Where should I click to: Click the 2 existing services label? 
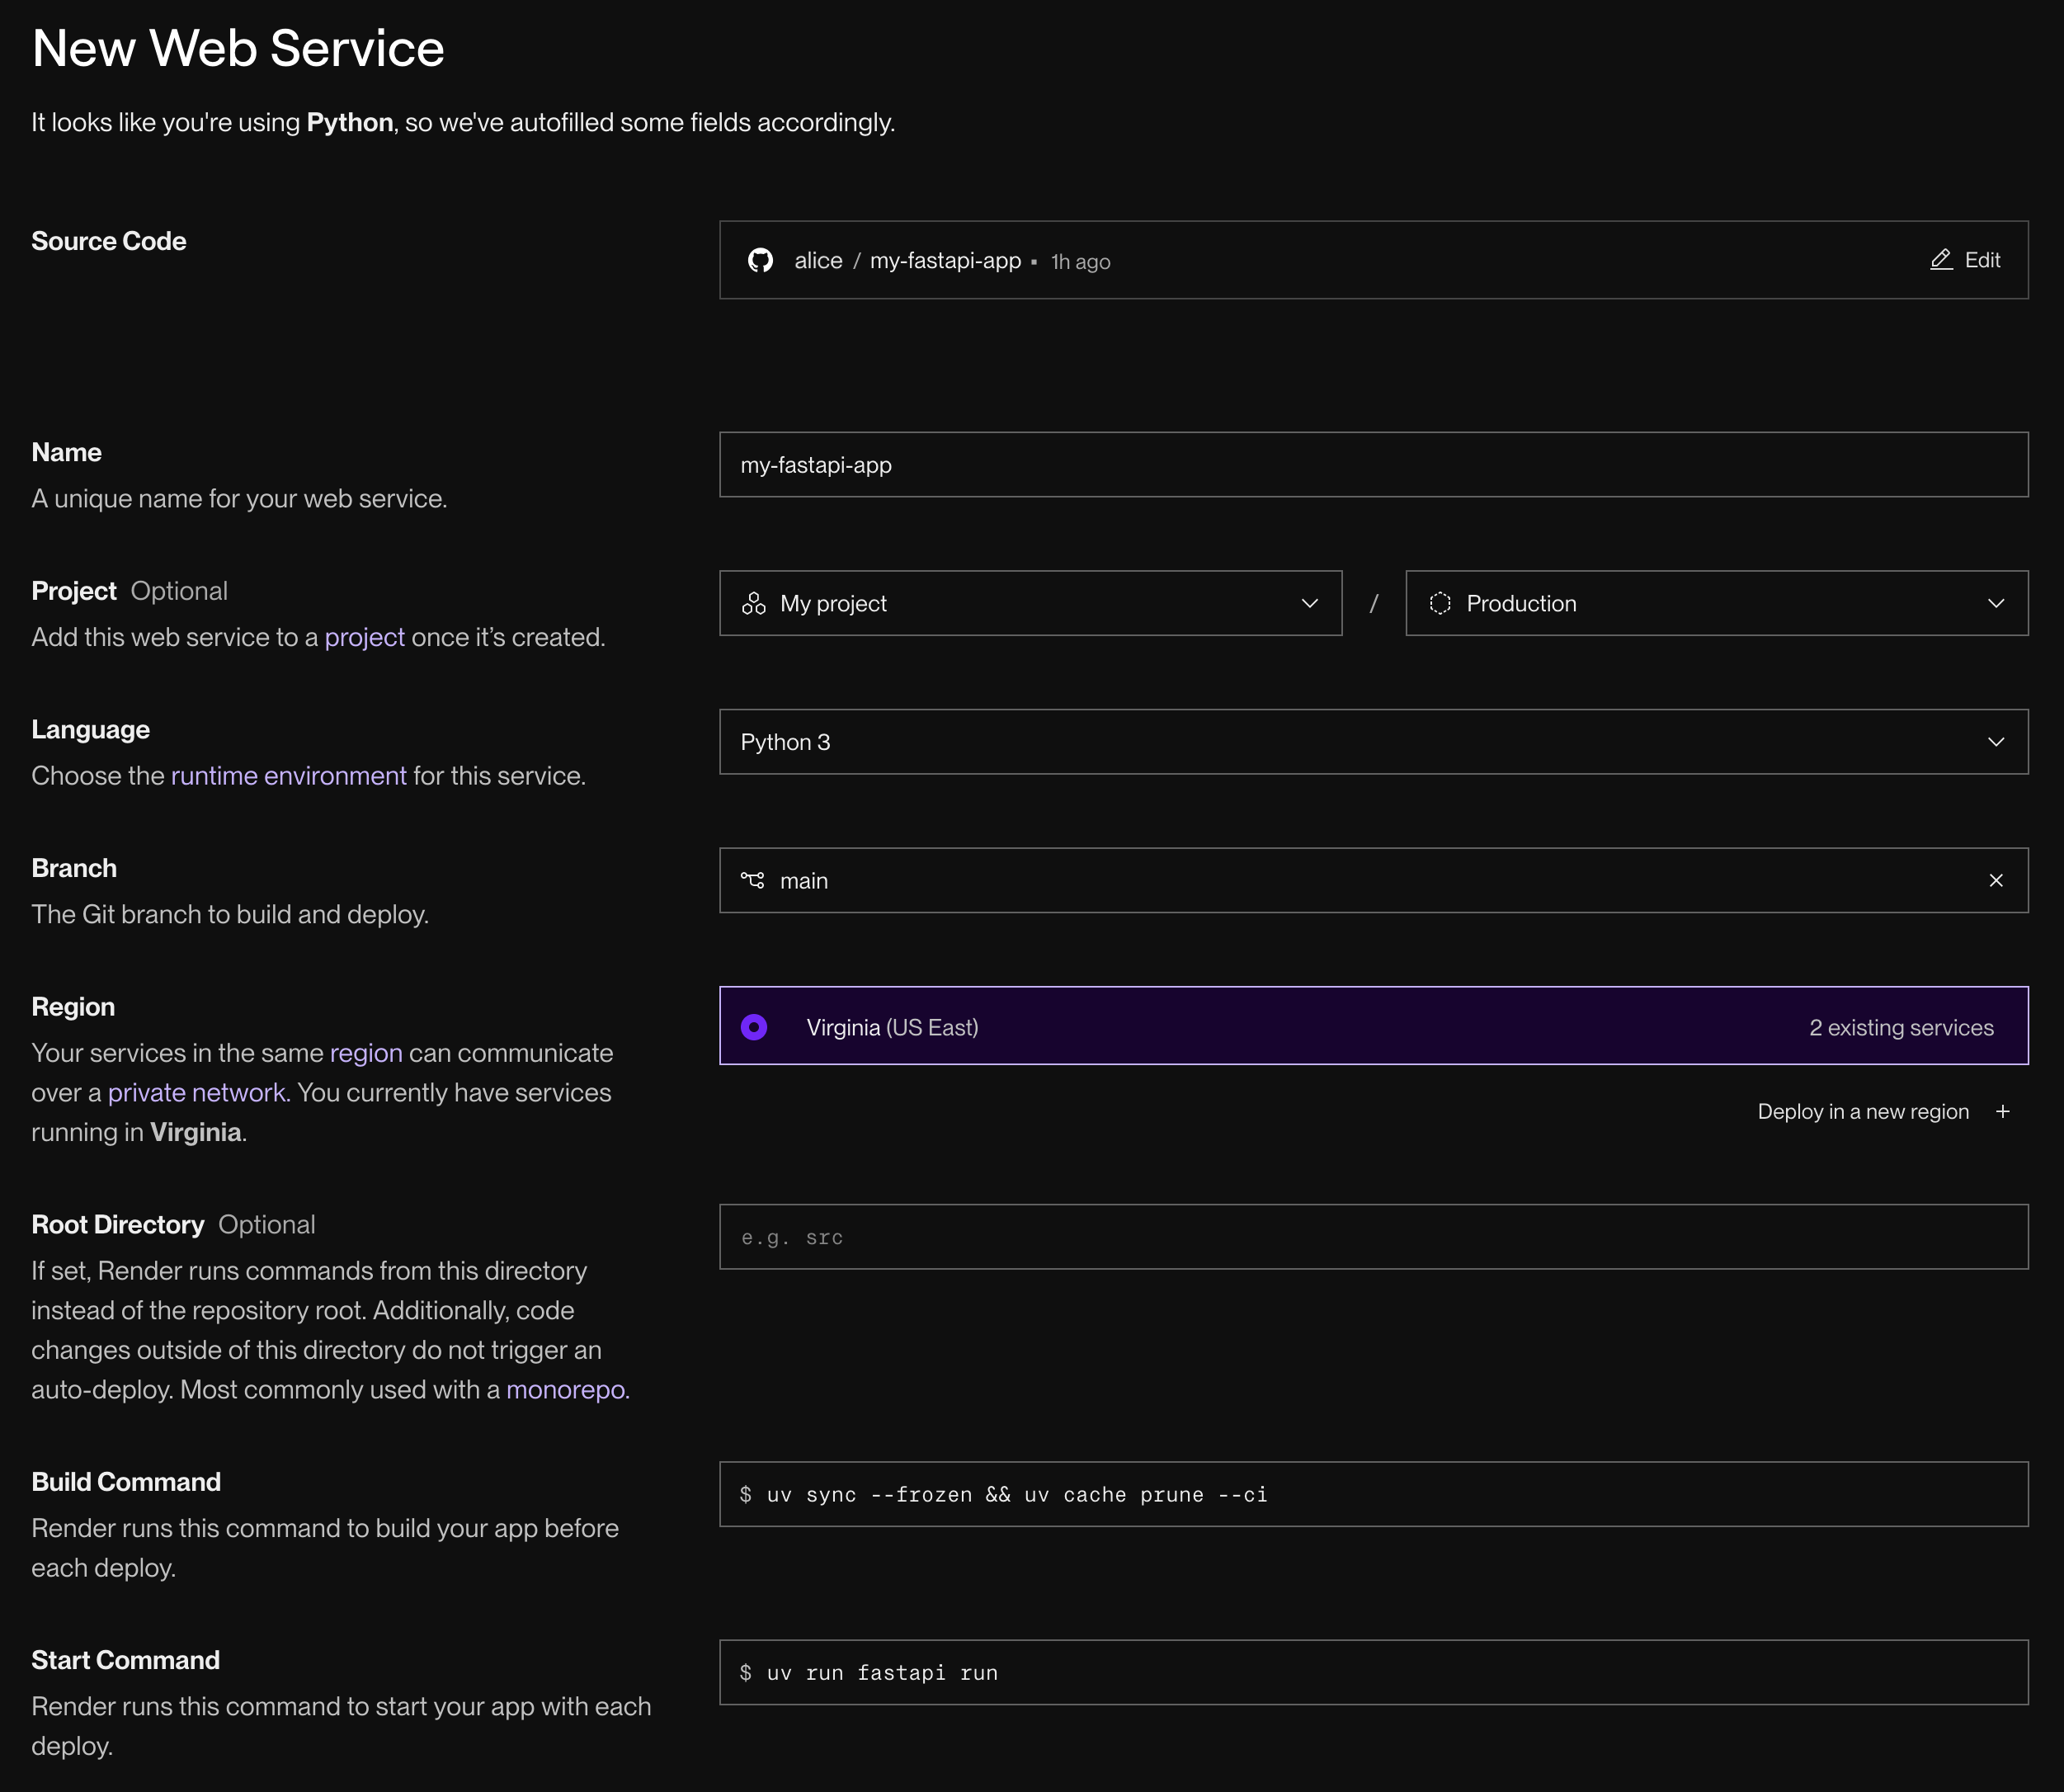pyautogui.click(x=1901, y=1027)
